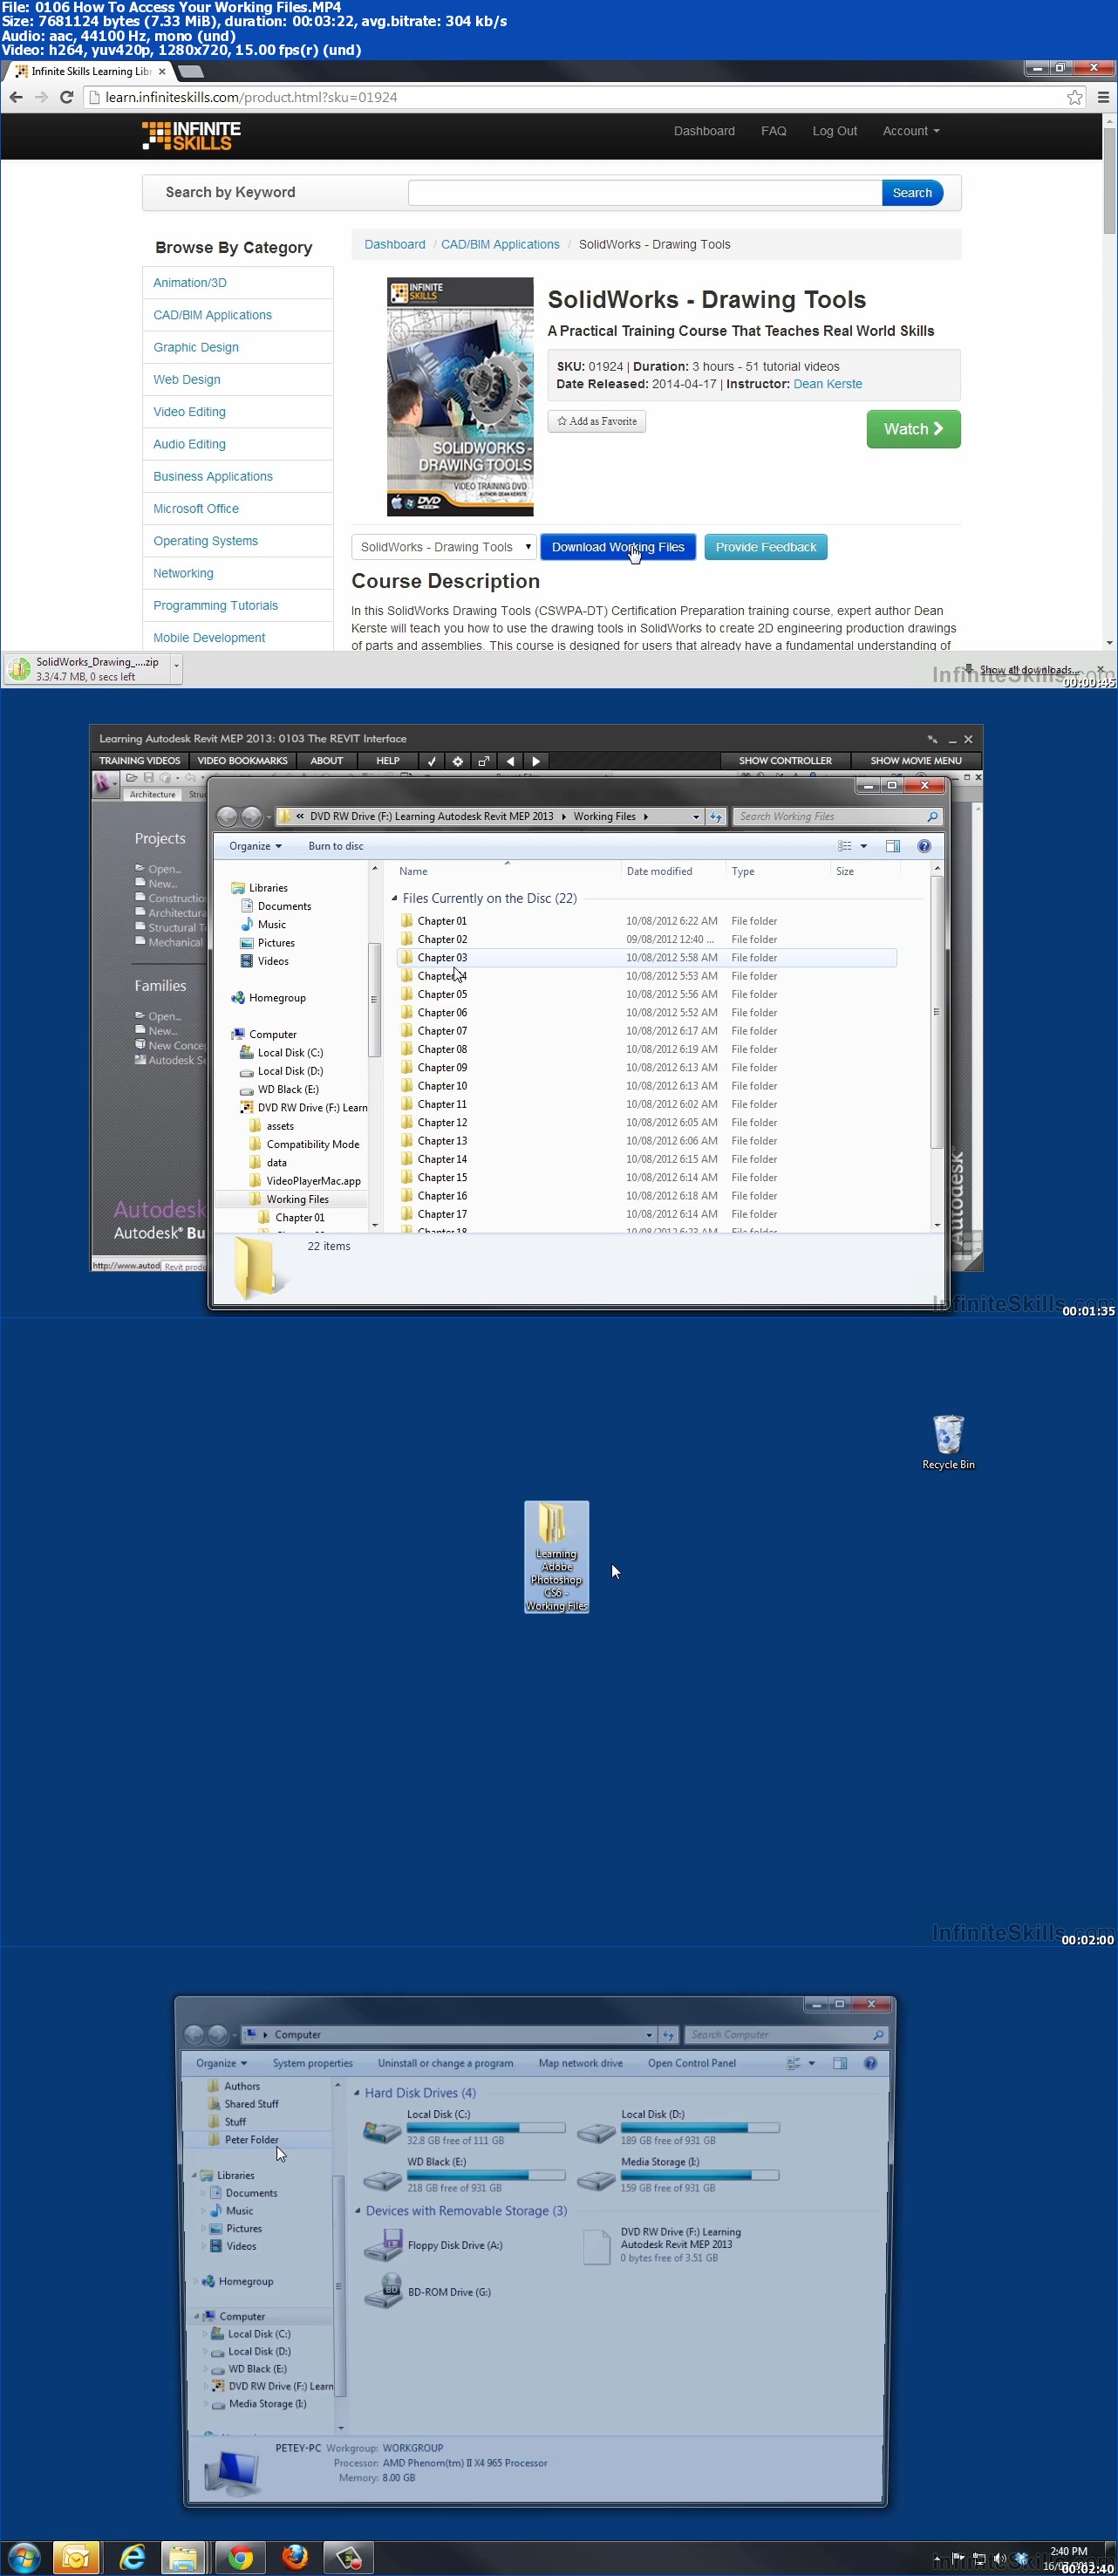Open address bar history dropdown in Computer window
The width and height of the screenshot is (1118, 2576).
point(649,2034)
